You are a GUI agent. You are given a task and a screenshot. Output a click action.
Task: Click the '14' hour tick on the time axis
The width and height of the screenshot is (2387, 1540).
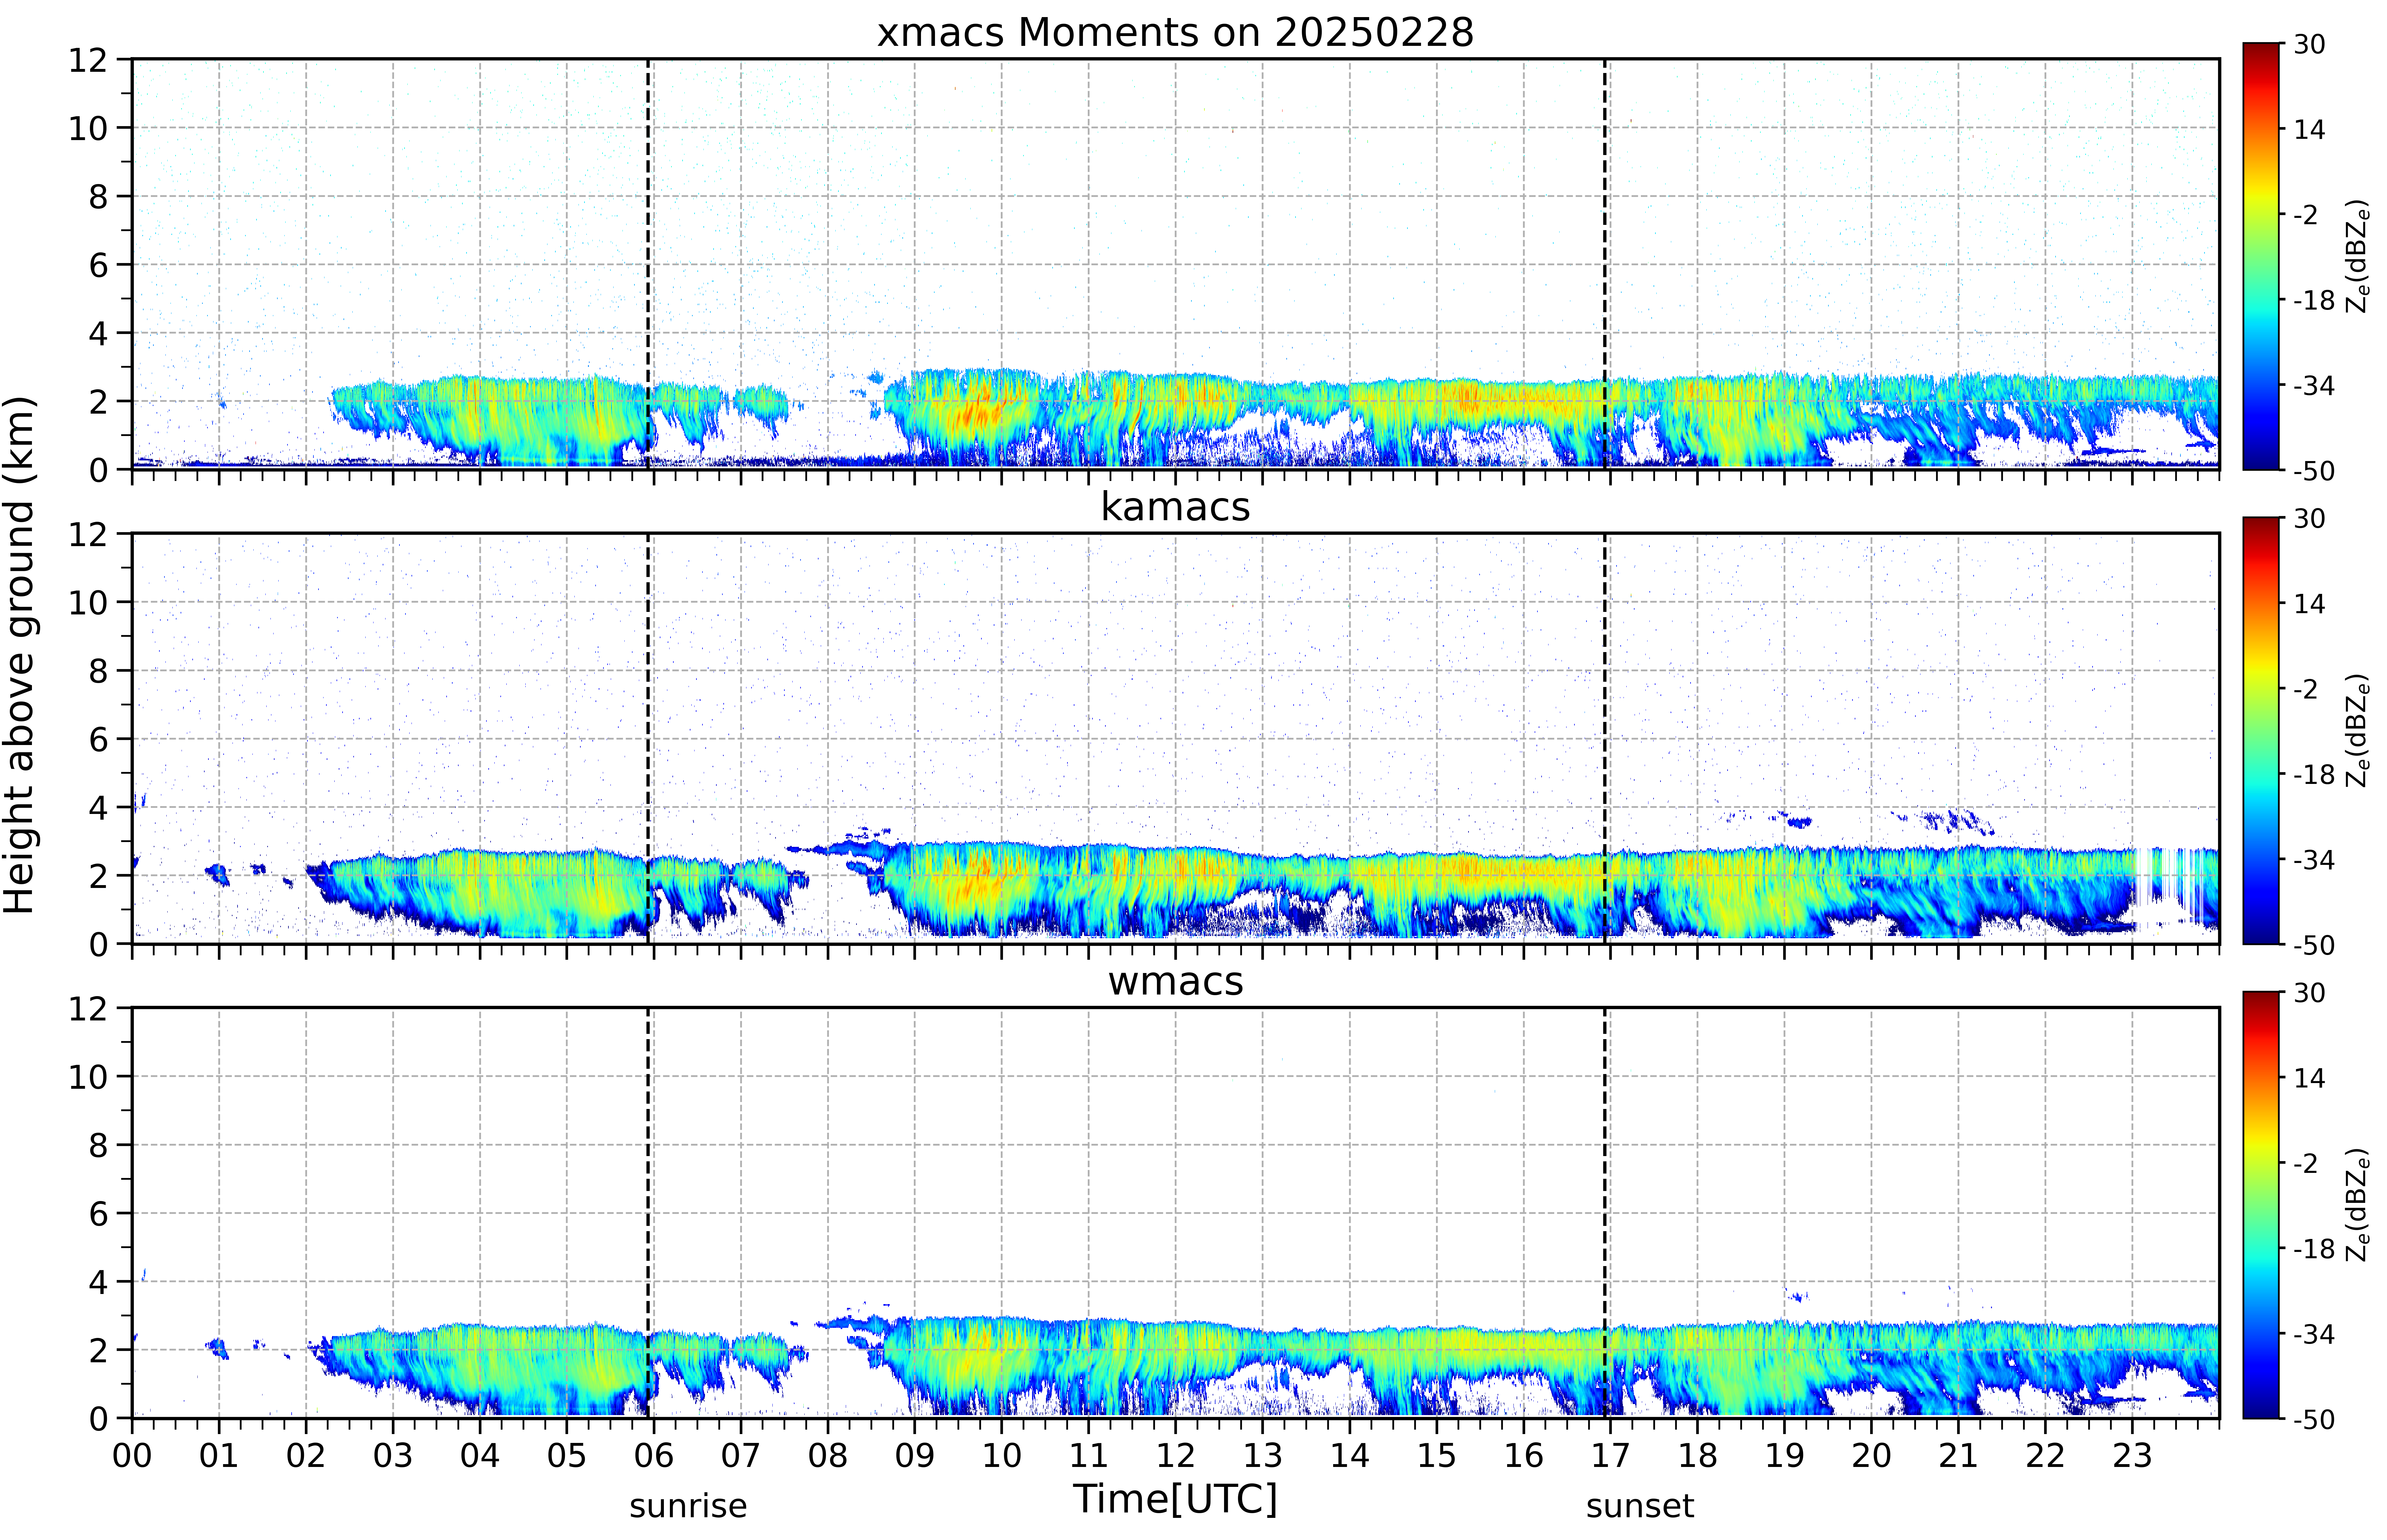pyautogui.click(x=1350, y=1456)
